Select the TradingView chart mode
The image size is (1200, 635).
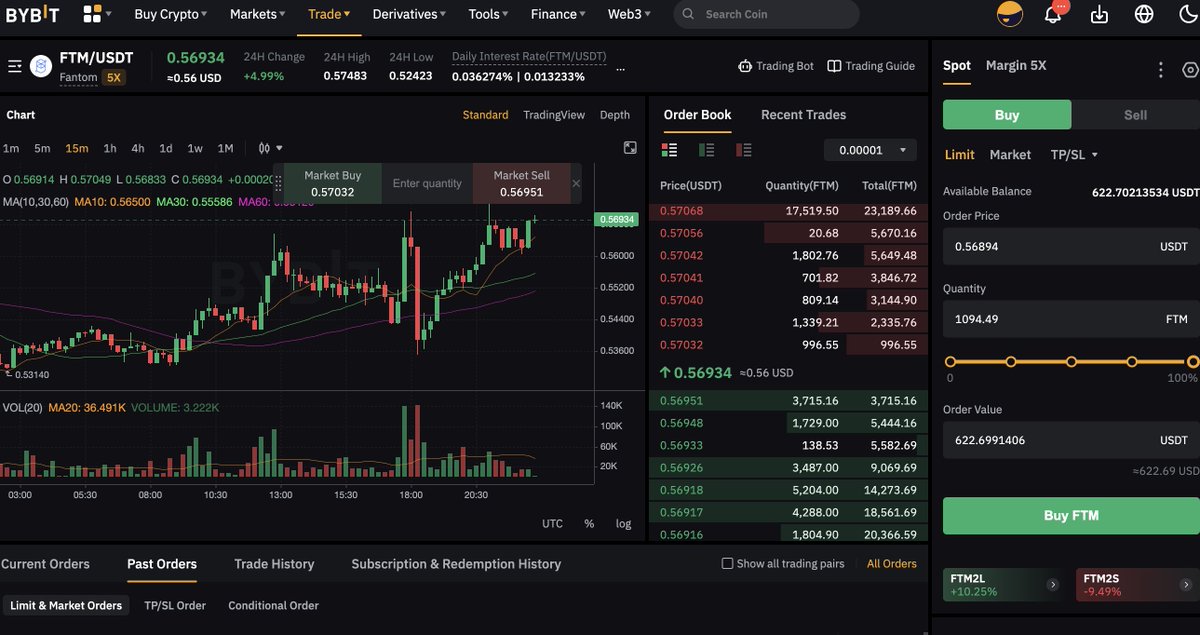click(x=554, y=115)
